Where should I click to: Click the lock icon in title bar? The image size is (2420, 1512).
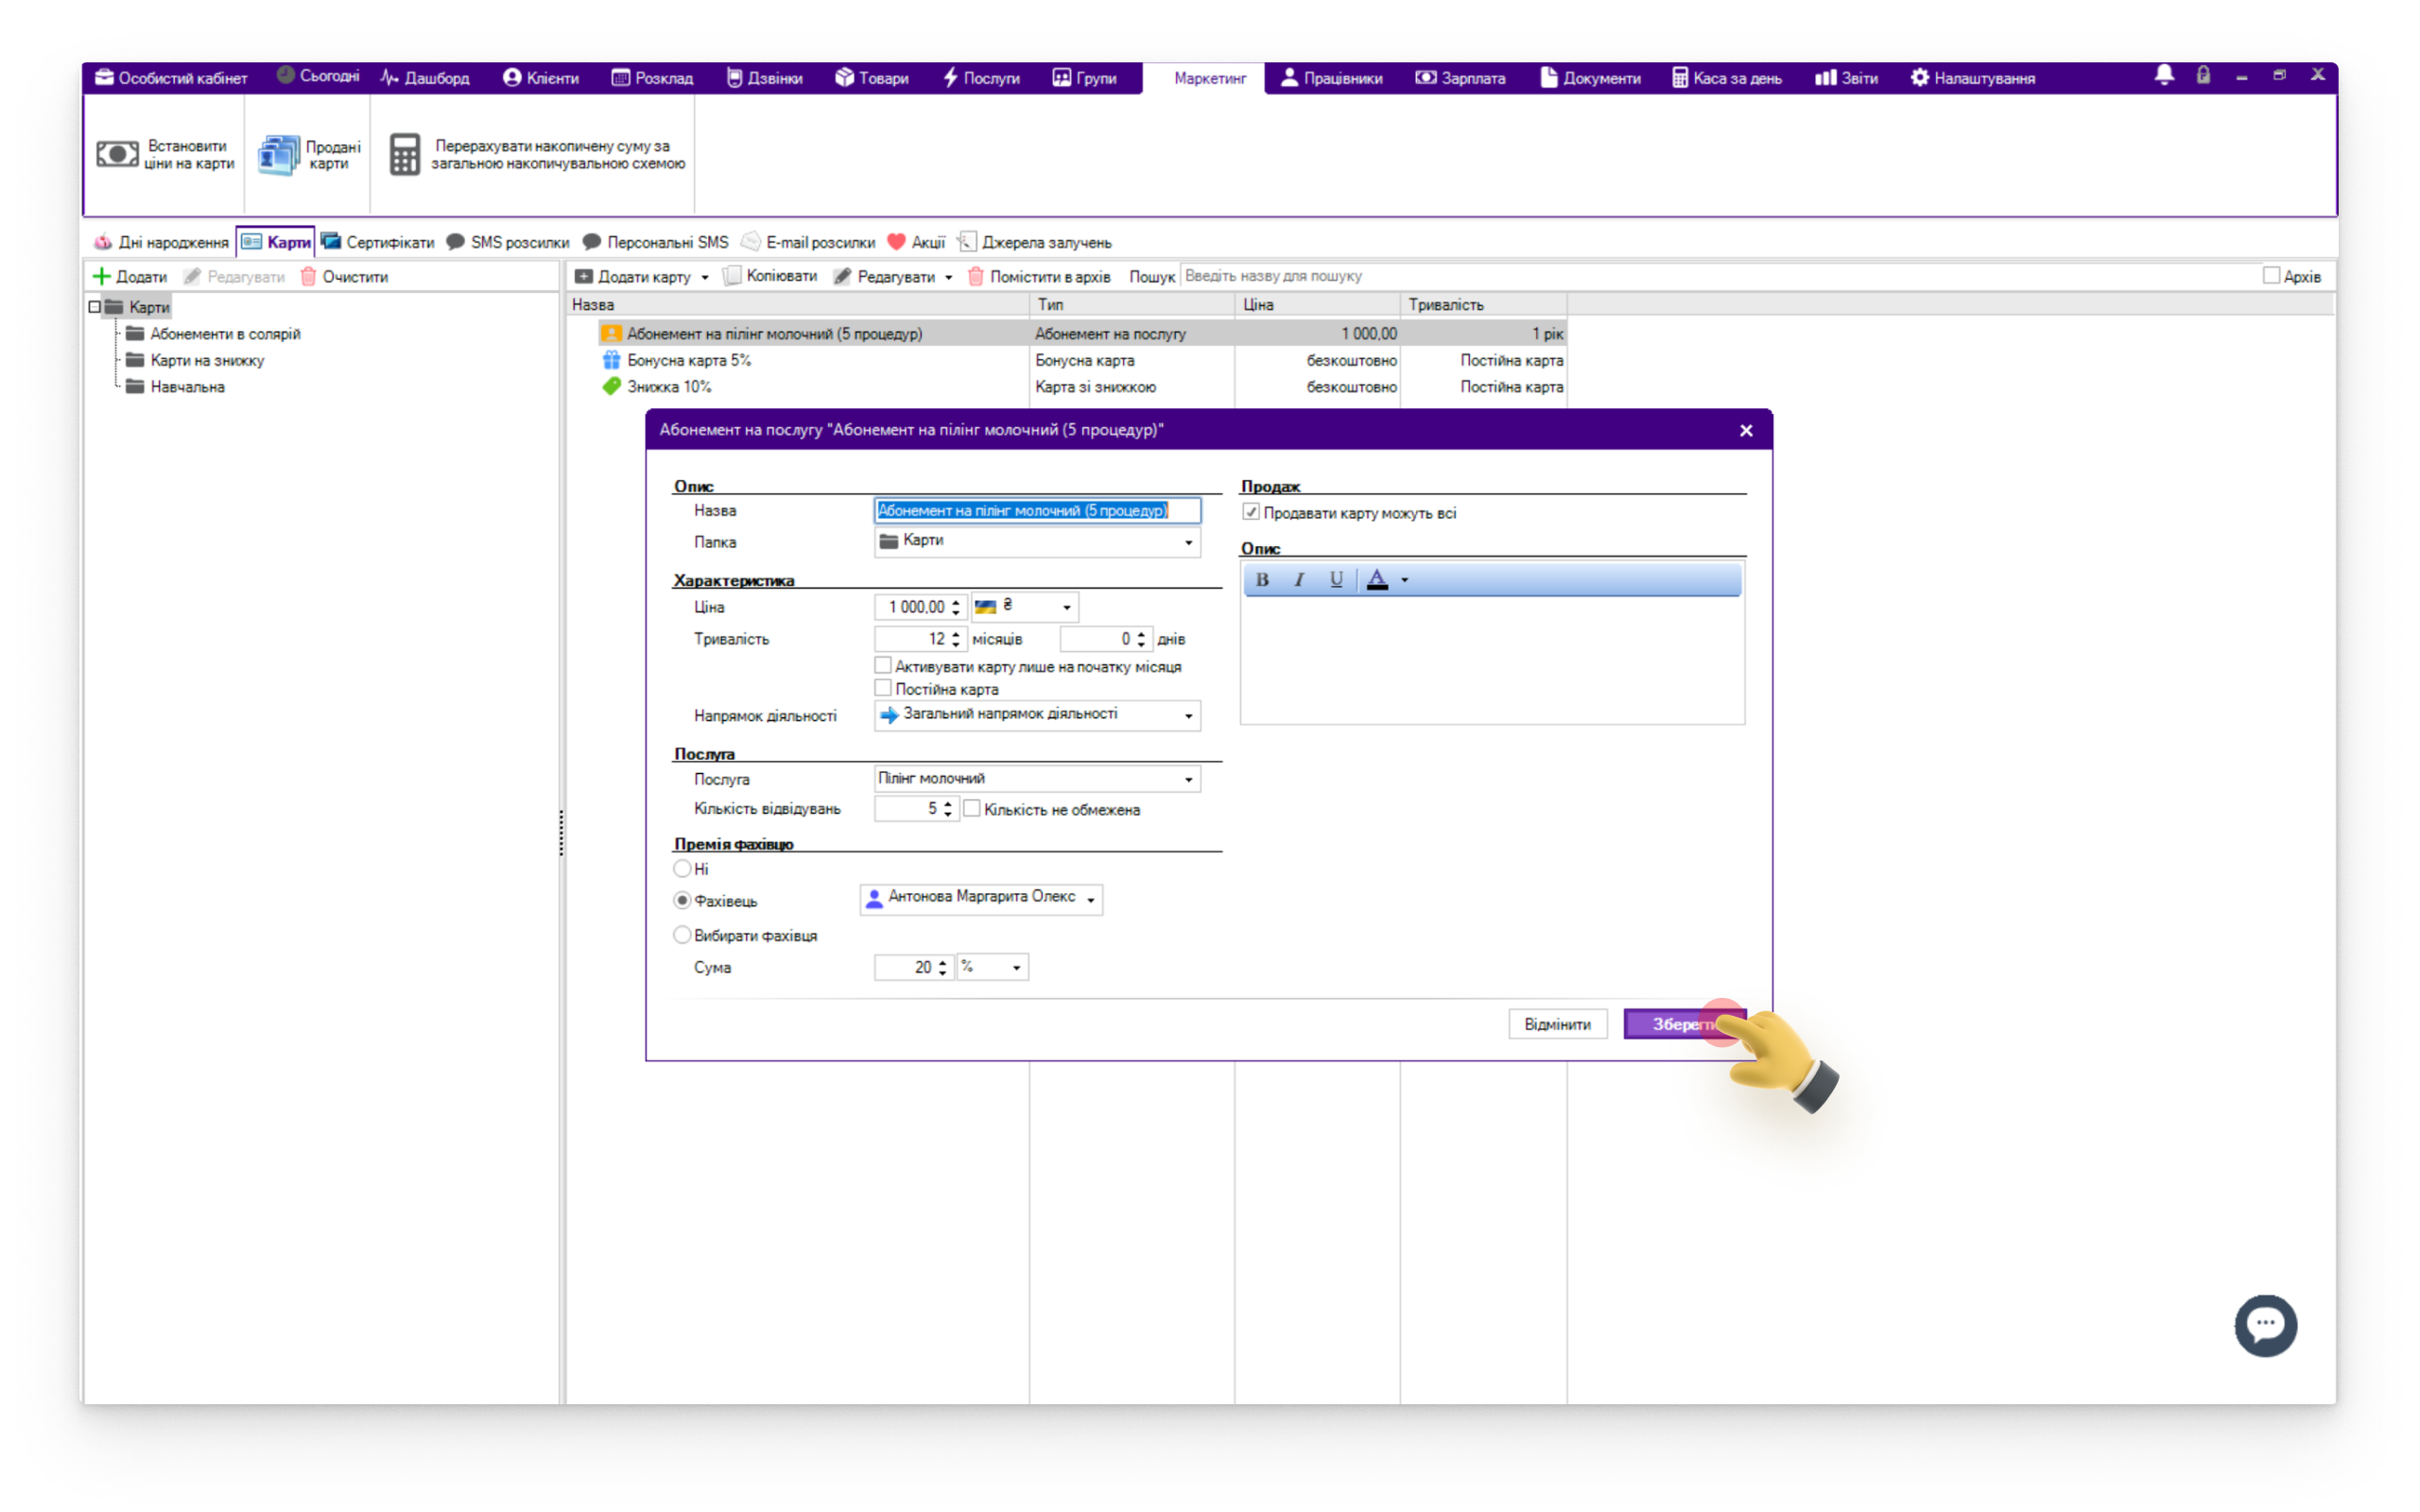point(2203,76)
